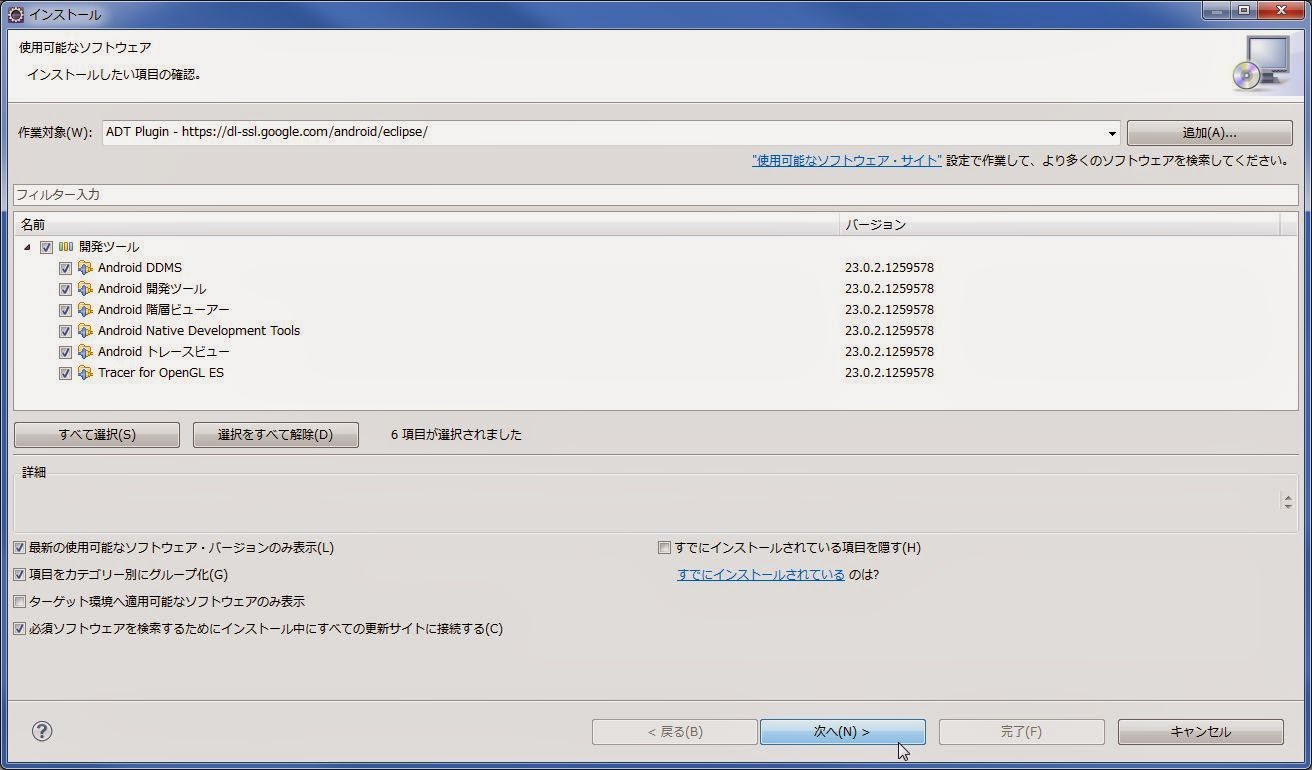1312x770 pixels.
Task: Click the 開発ツール category icon
Action: pos(66,247)
